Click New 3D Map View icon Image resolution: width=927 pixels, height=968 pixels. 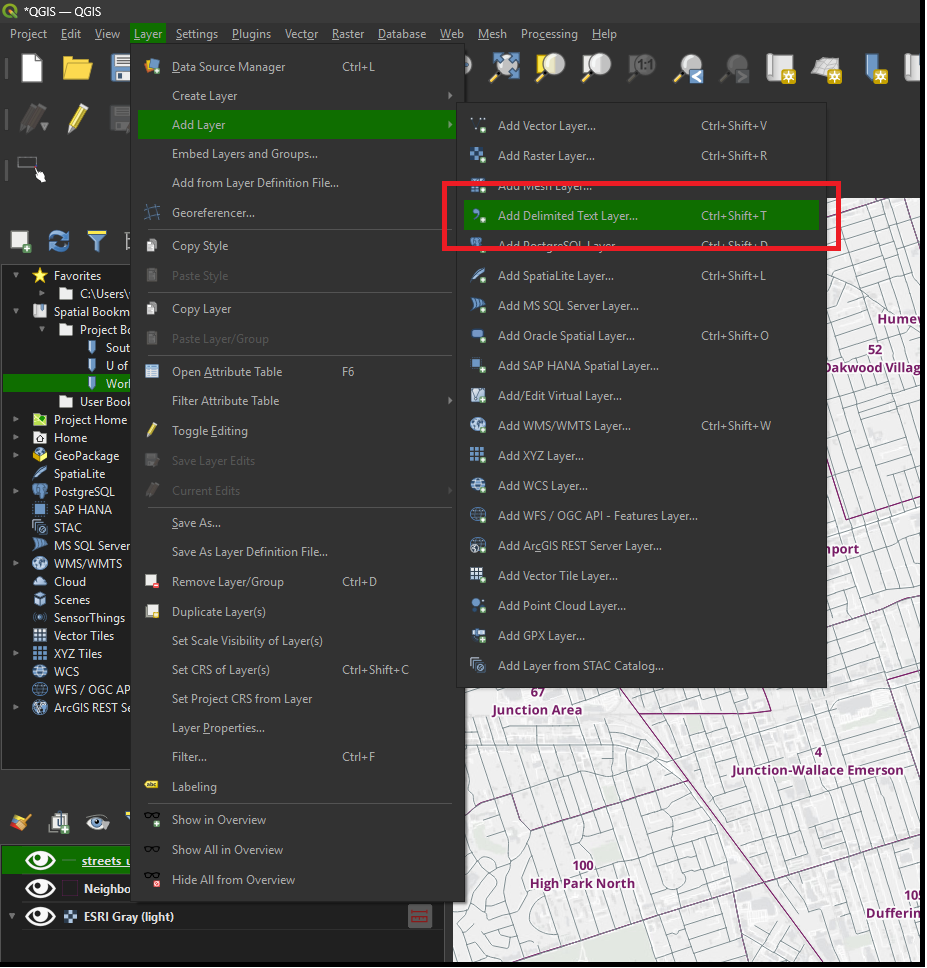click(x=827, y=68)
